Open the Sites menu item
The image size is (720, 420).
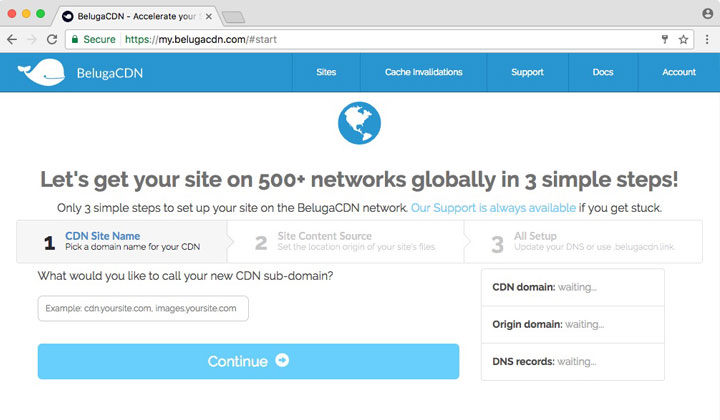(326, 72)
